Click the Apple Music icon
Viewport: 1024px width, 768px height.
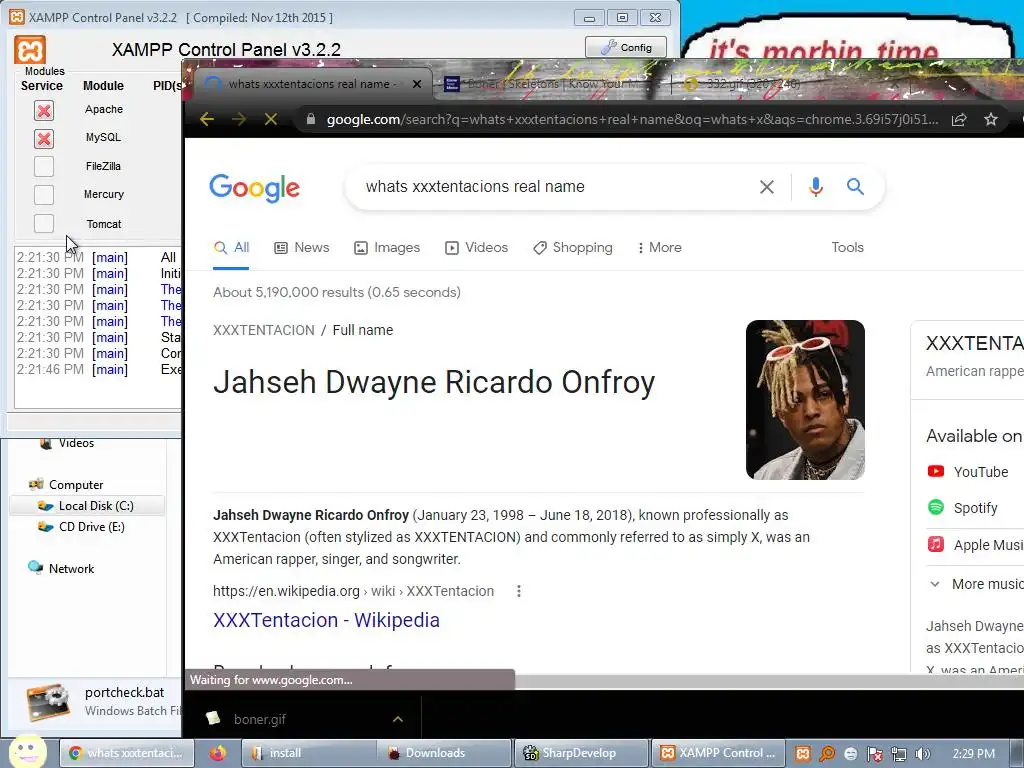936,544
